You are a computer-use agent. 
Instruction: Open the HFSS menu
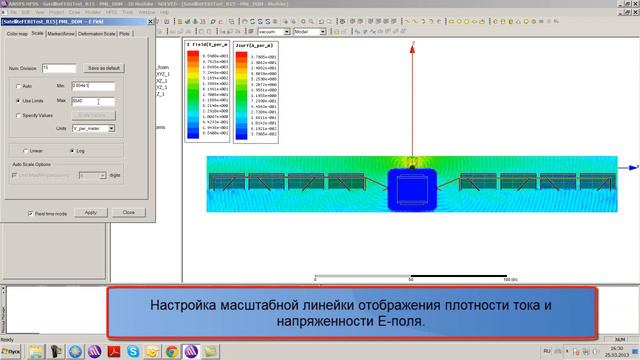pos(111,12)
